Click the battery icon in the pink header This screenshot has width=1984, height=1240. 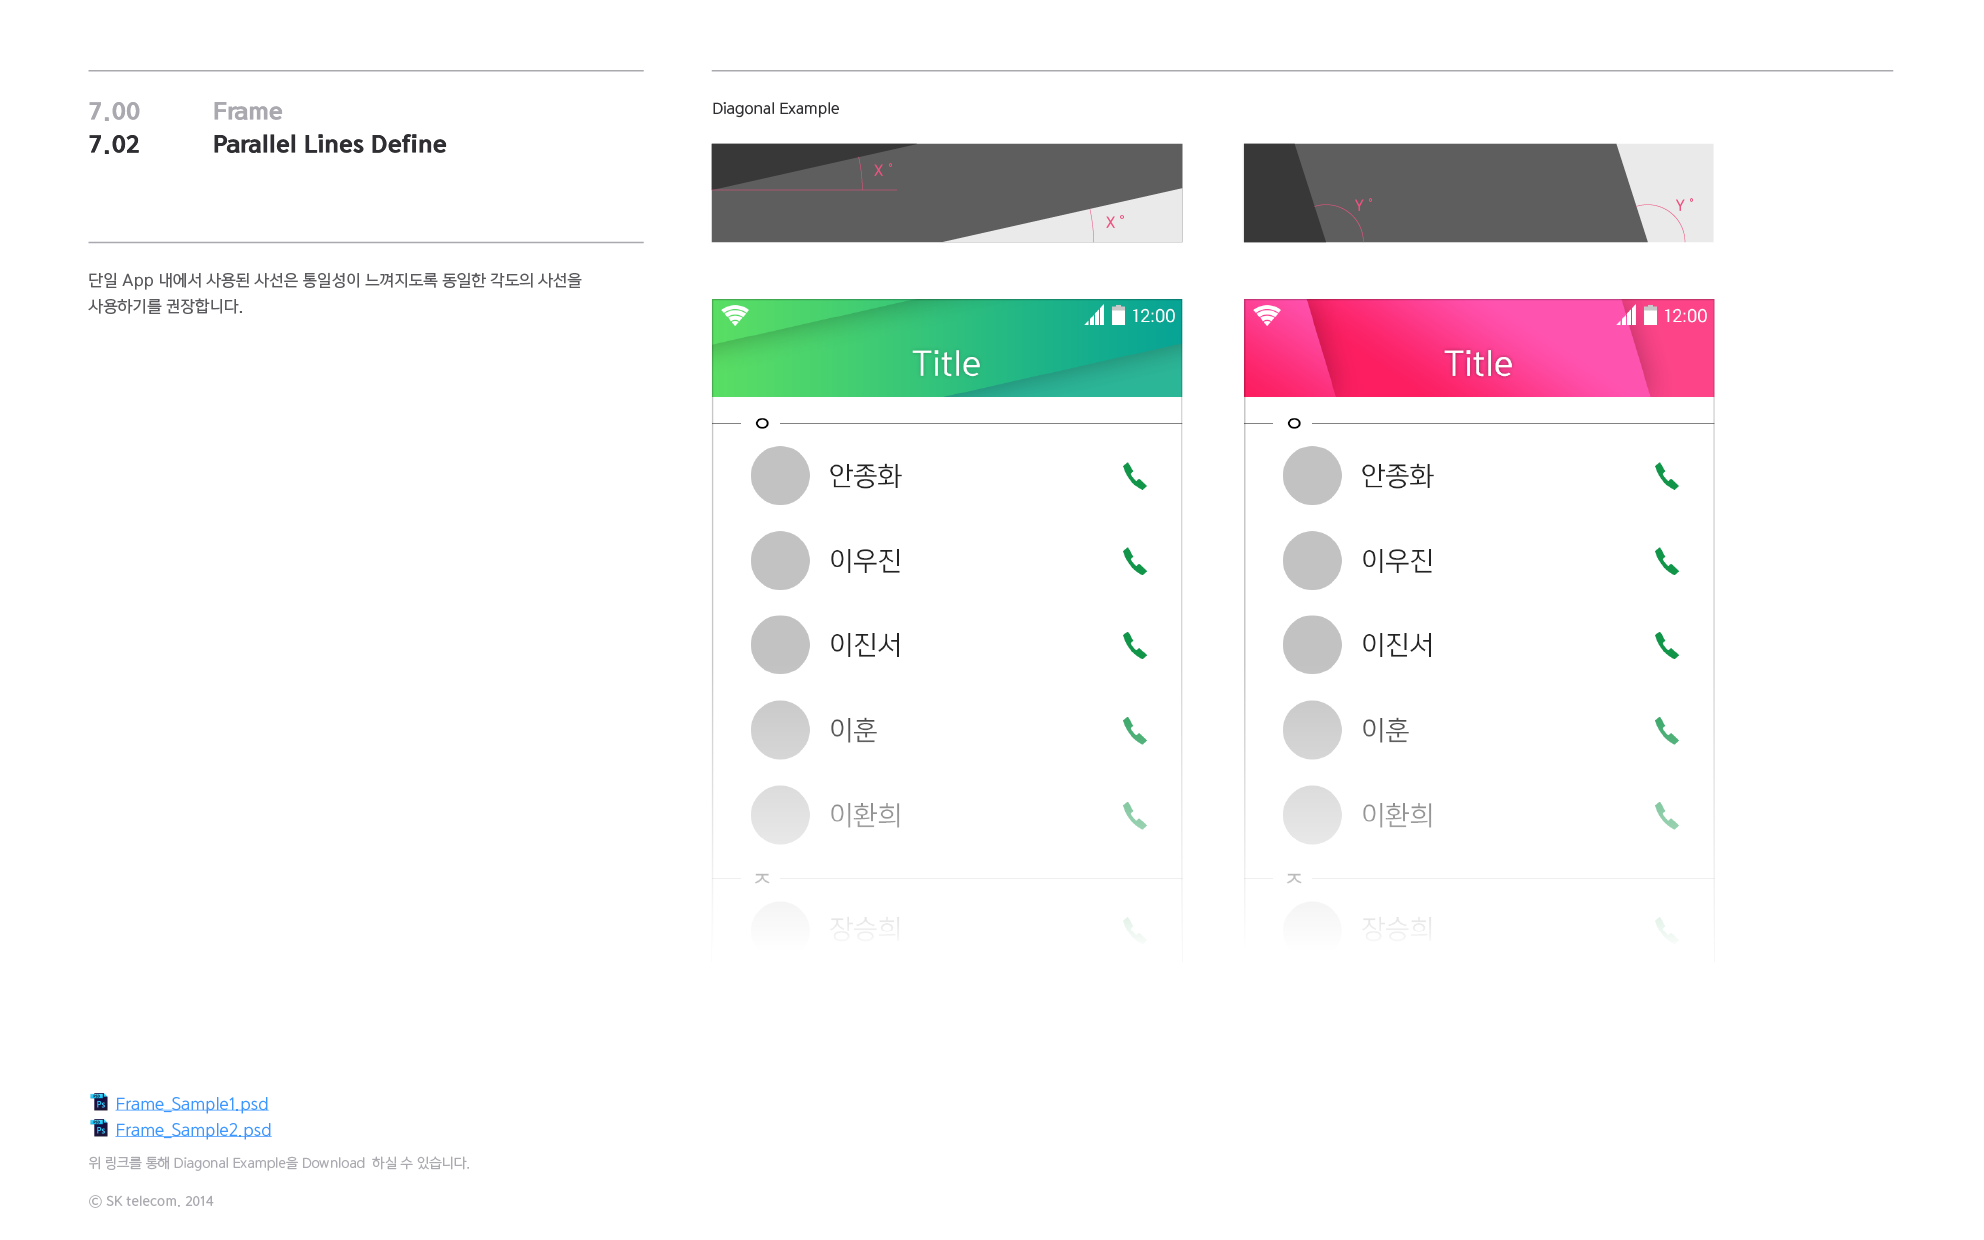click(x=1650, y=315)
